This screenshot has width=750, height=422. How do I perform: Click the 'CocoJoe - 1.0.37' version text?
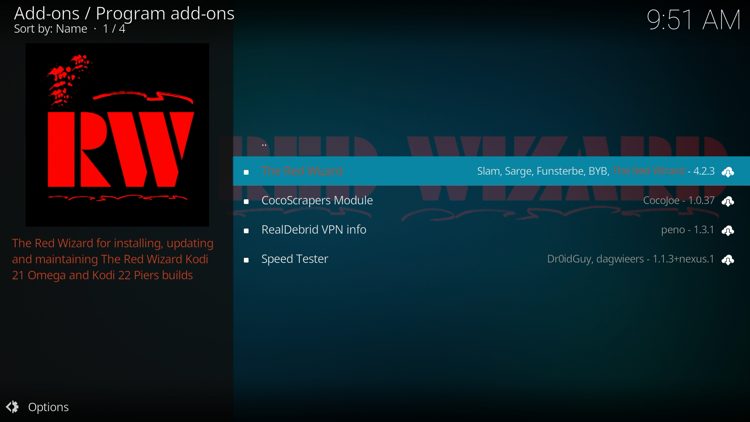pos(679,200)
